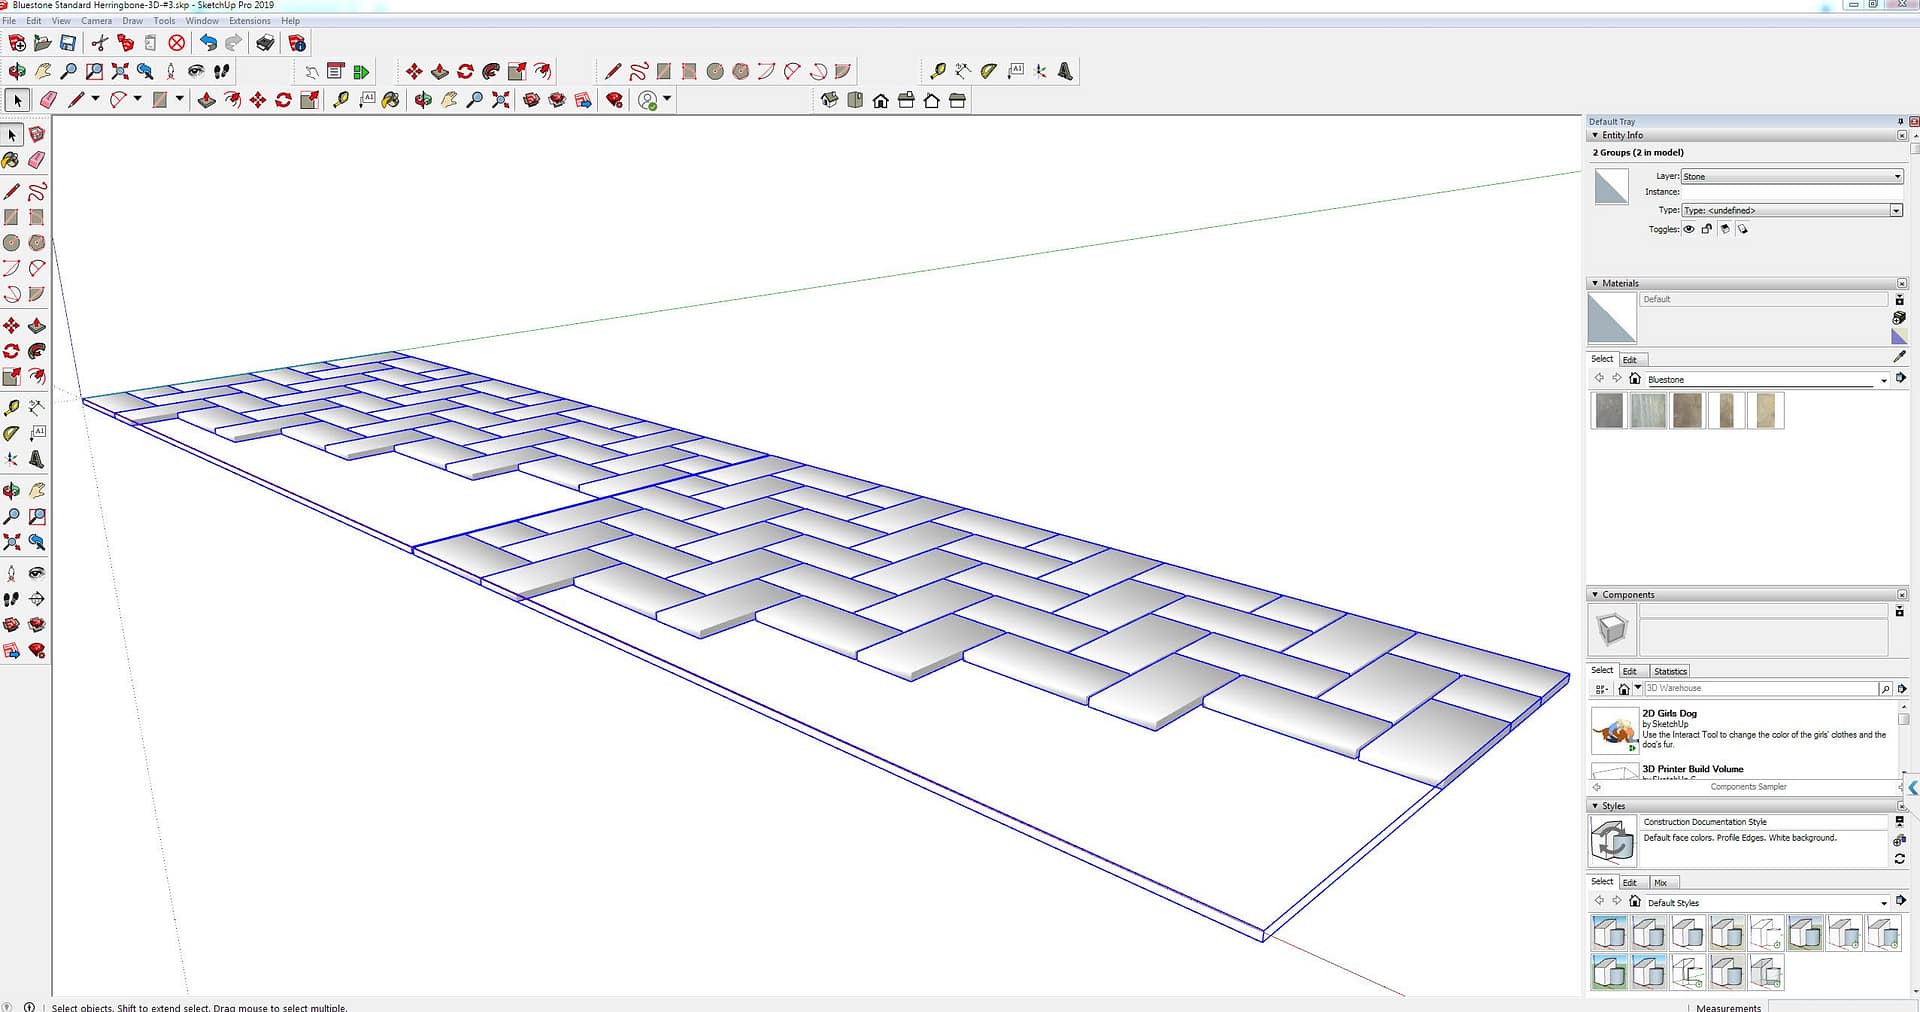Open the Layer dropdown showing Stone
Screen dimensions: 1920x1012
point(1791,176)
